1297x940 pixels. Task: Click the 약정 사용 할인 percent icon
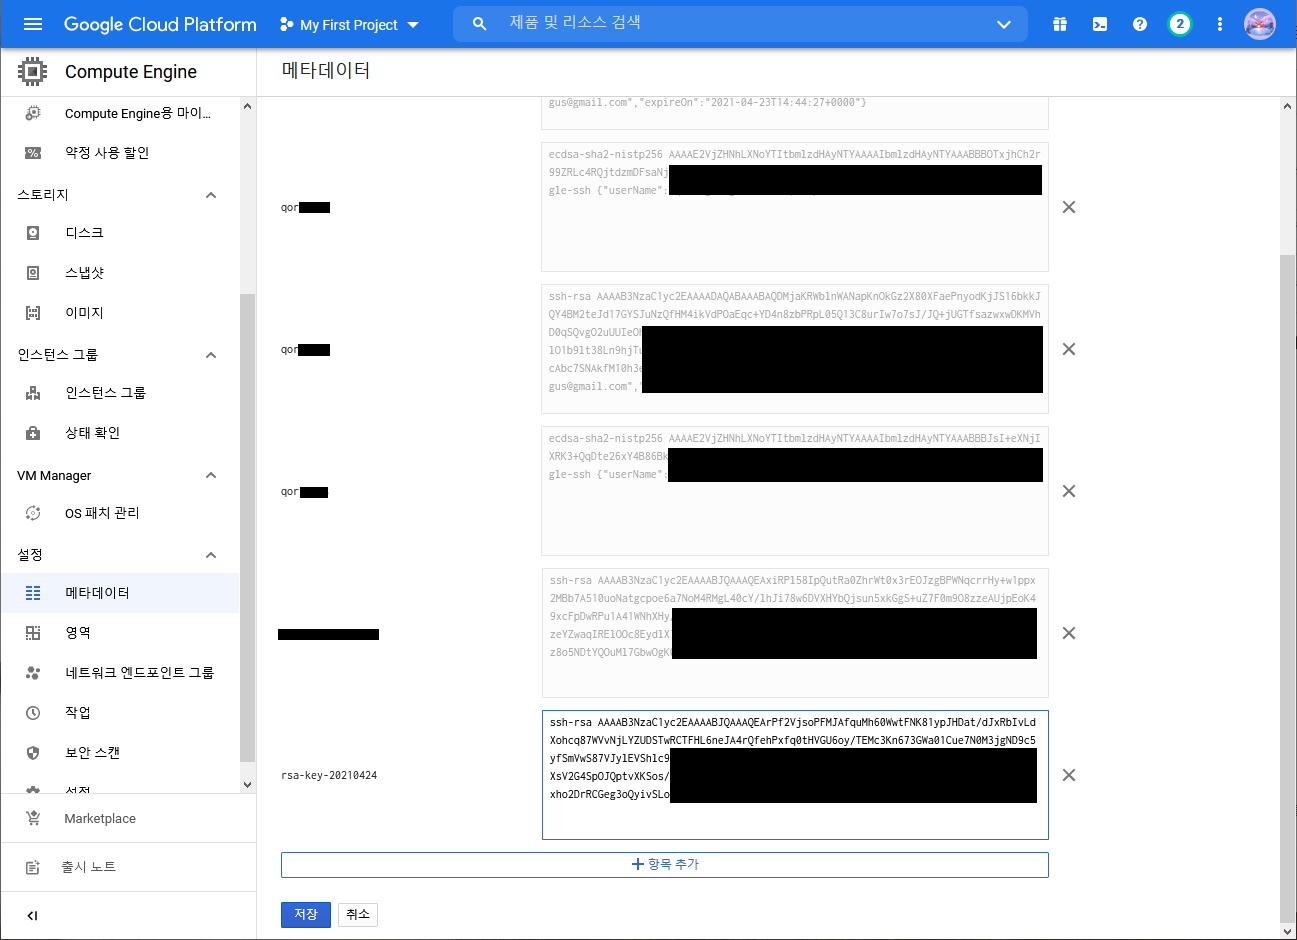(33, 153)
